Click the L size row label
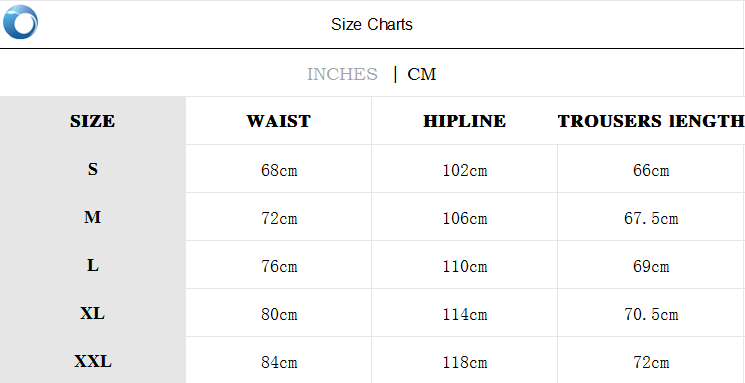 (93, 265)
